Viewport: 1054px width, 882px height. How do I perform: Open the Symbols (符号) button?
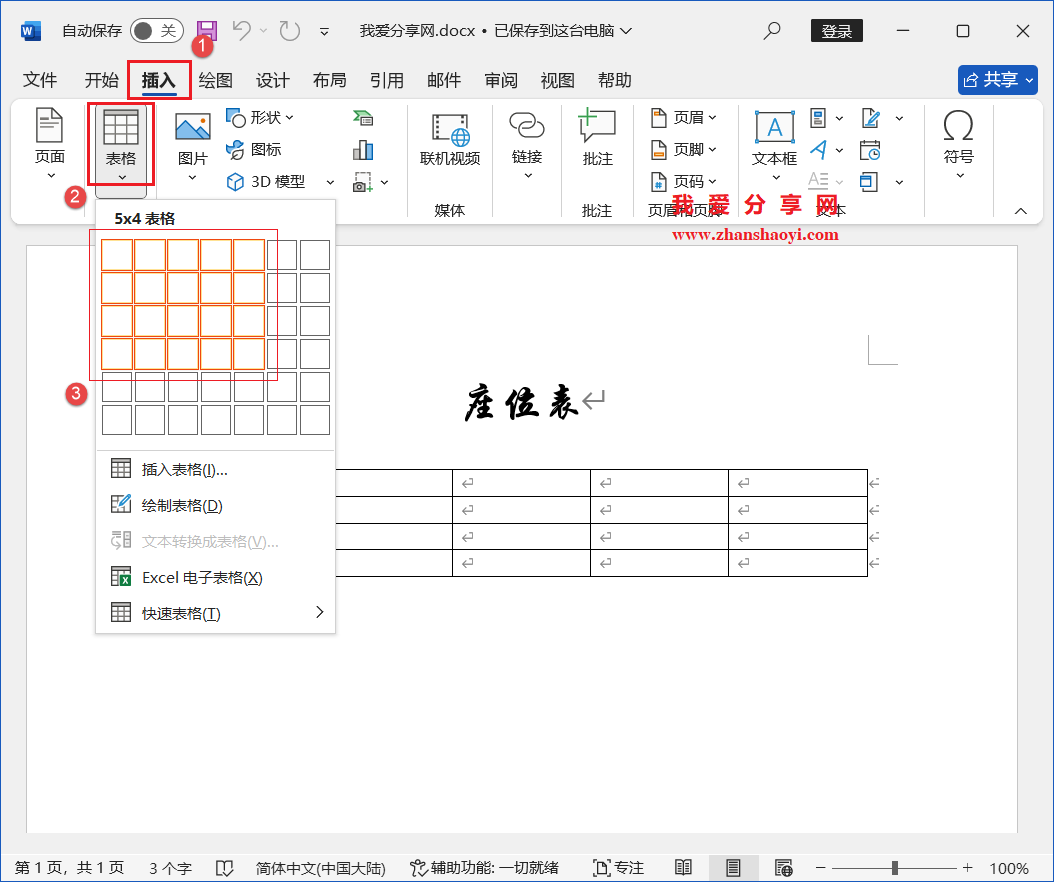(x=959, y=144)
